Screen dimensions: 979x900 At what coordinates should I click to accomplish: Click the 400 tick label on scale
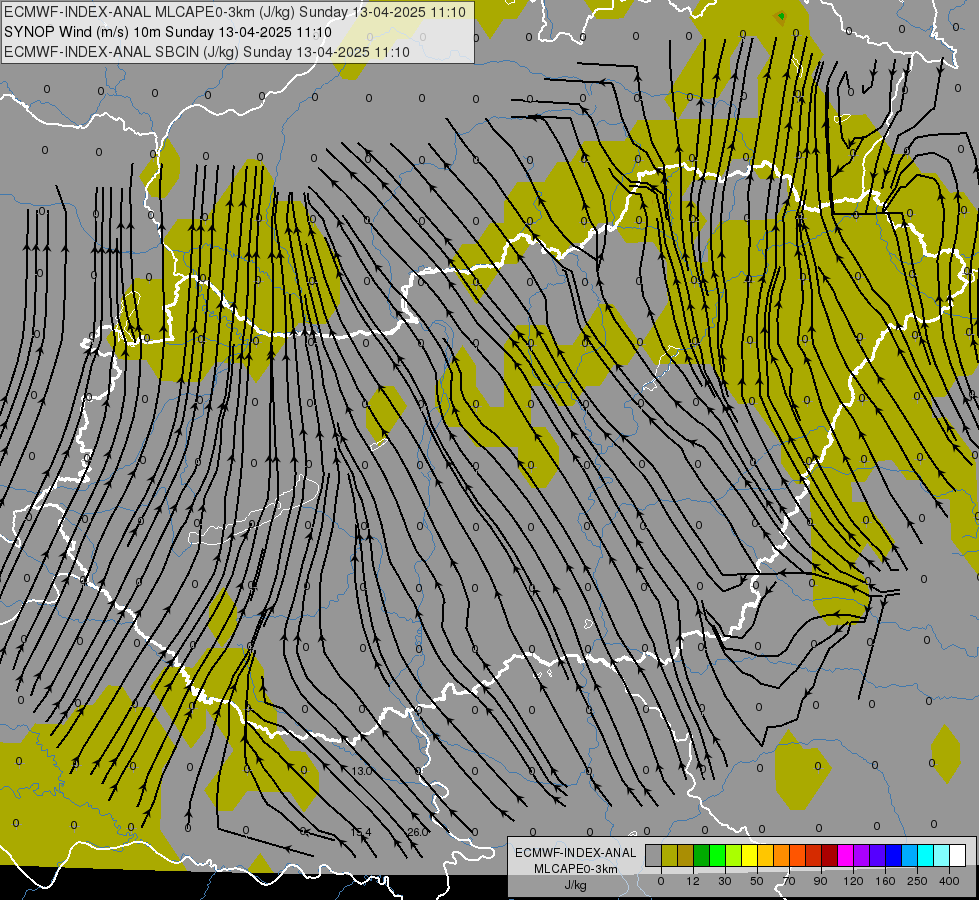point(949,881)
